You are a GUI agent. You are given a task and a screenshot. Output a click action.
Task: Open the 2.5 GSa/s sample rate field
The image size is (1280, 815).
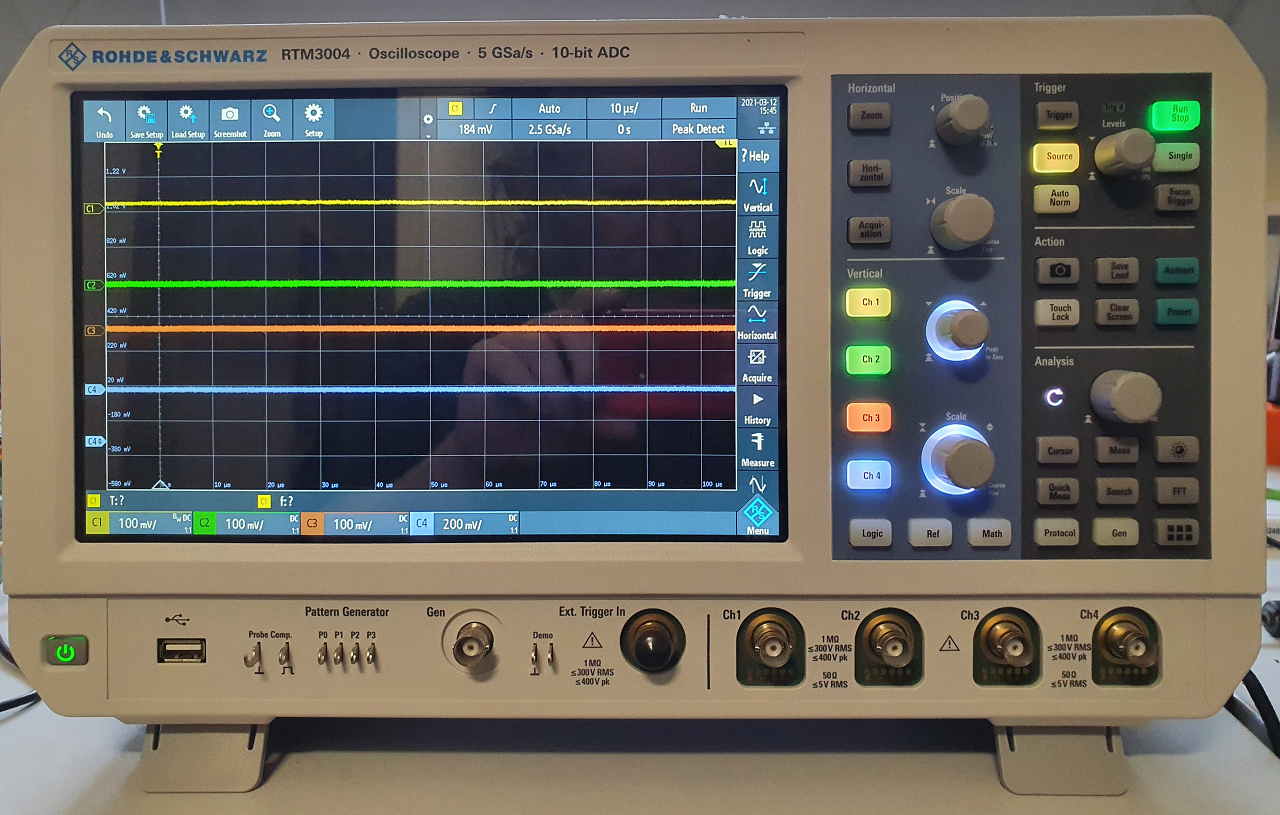click(x=549, y=129)
